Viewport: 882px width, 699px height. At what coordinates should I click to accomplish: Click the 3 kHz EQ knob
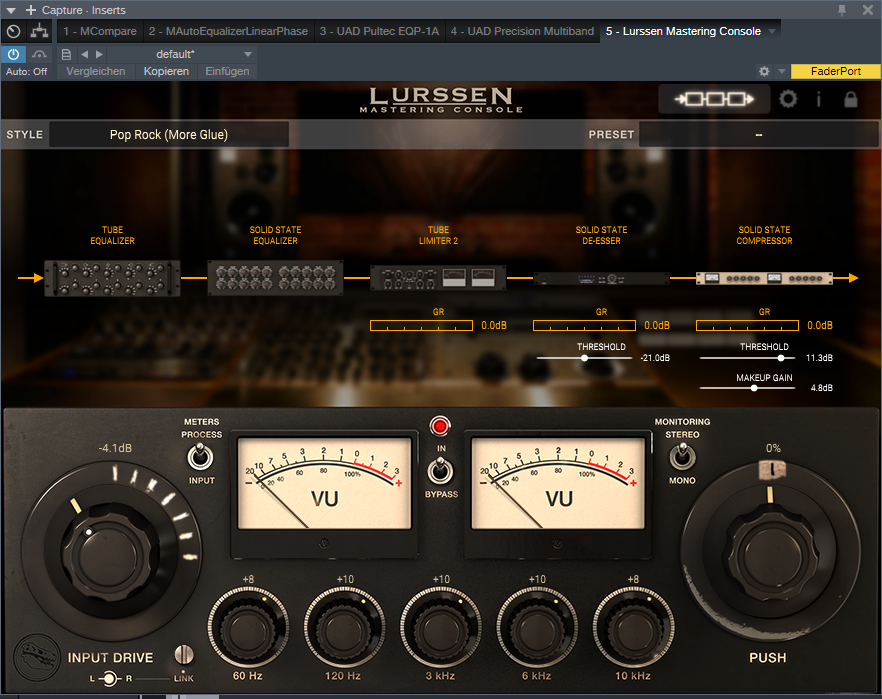tap(440, 628)
